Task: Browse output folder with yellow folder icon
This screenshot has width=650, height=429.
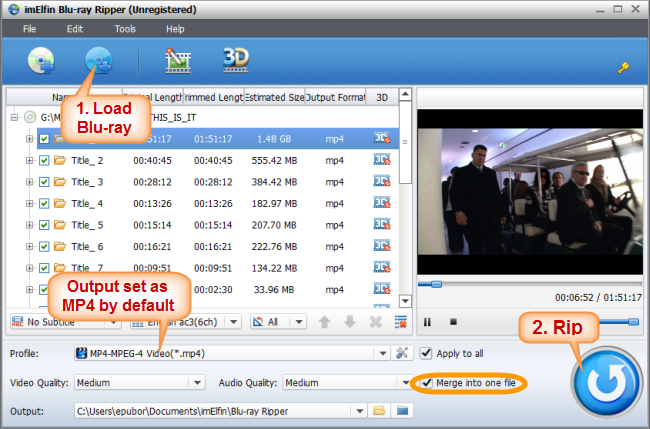Action: [379, 411]
